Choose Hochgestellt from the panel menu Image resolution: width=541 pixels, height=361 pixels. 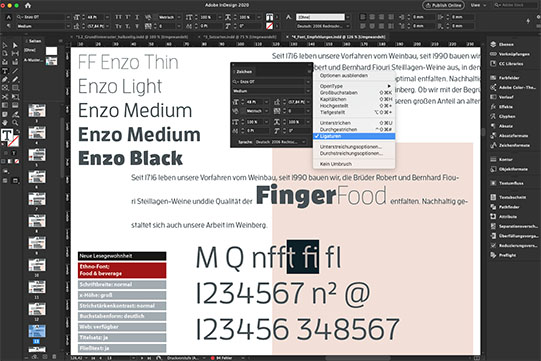pos(354,106)
